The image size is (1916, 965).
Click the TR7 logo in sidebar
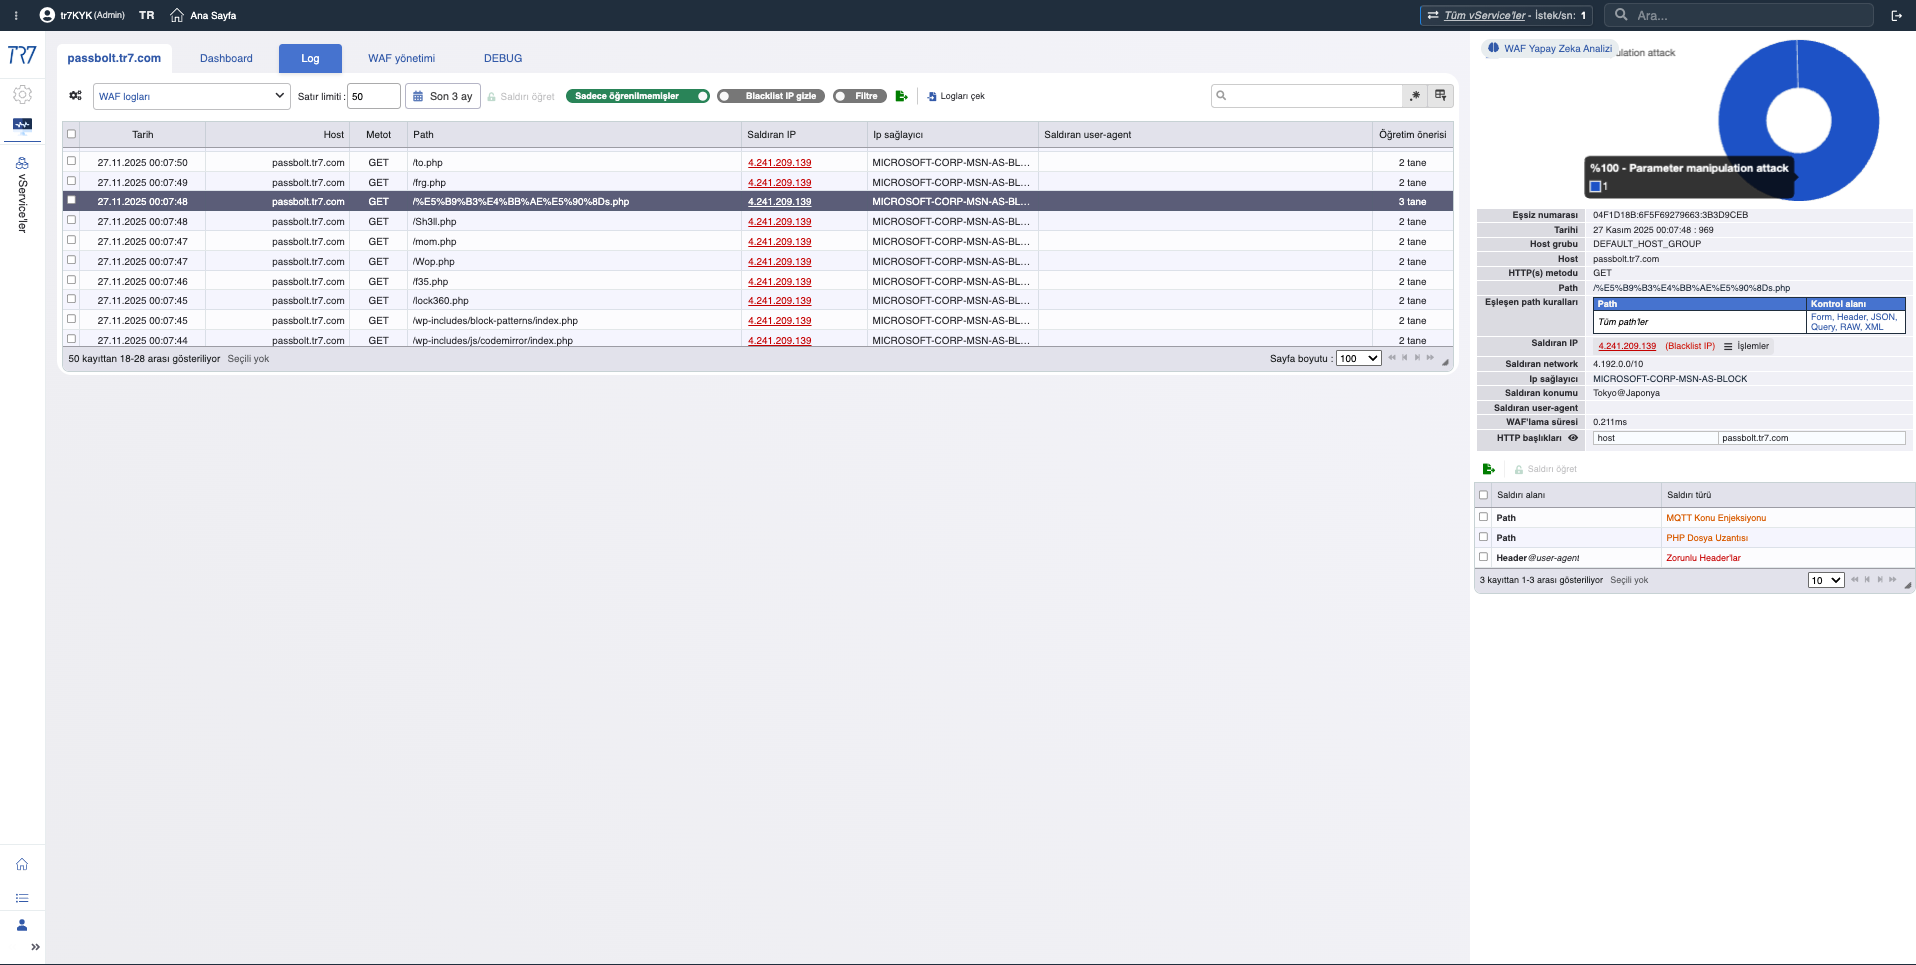(22, 55)
